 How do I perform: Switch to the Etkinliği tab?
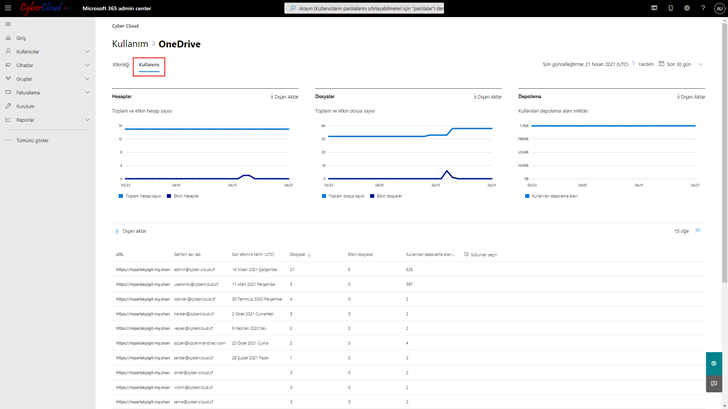pos(121,65)
